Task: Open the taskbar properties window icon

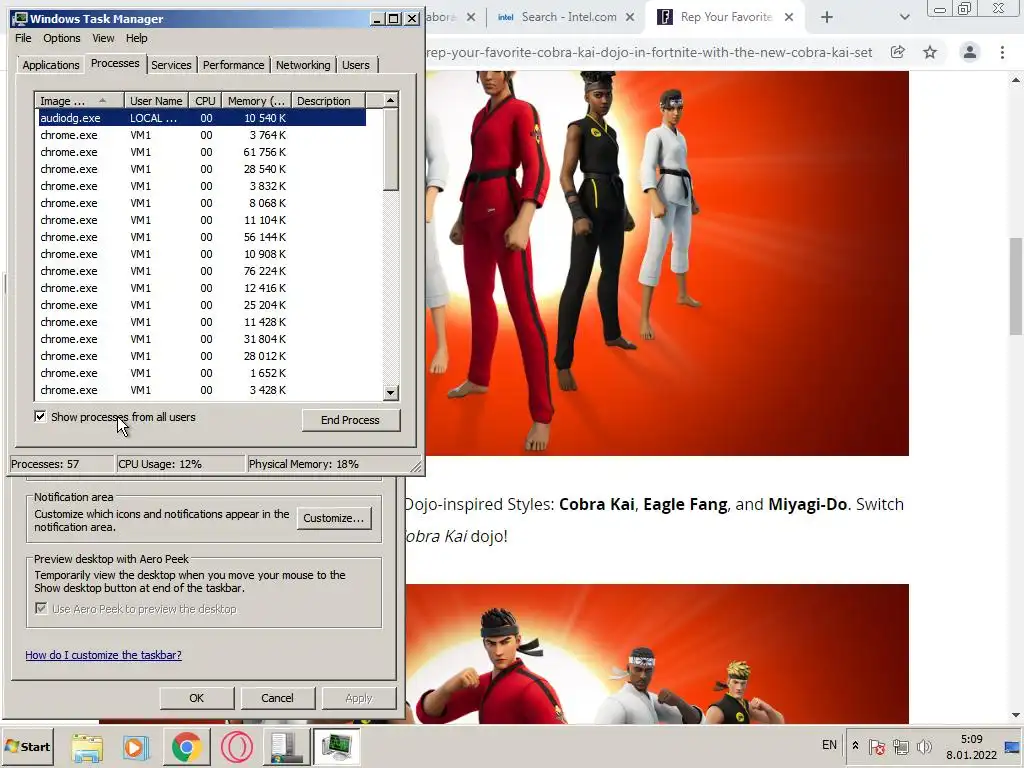Action: tap(286, 746)
